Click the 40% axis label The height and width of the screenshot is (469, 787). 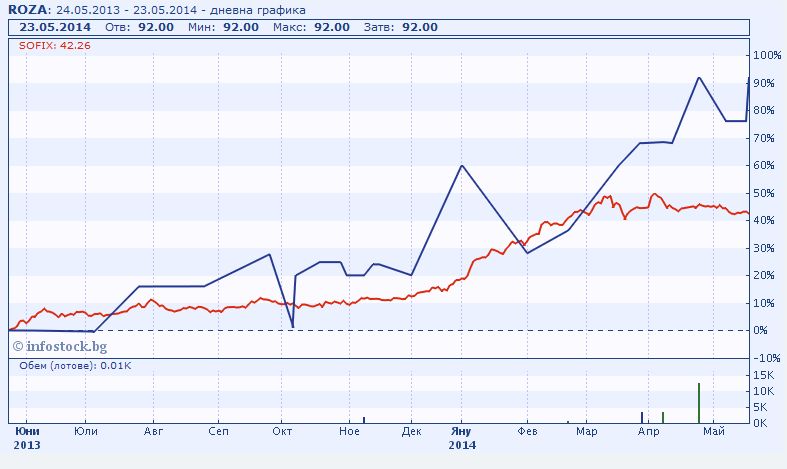click(x=764, y=220)
